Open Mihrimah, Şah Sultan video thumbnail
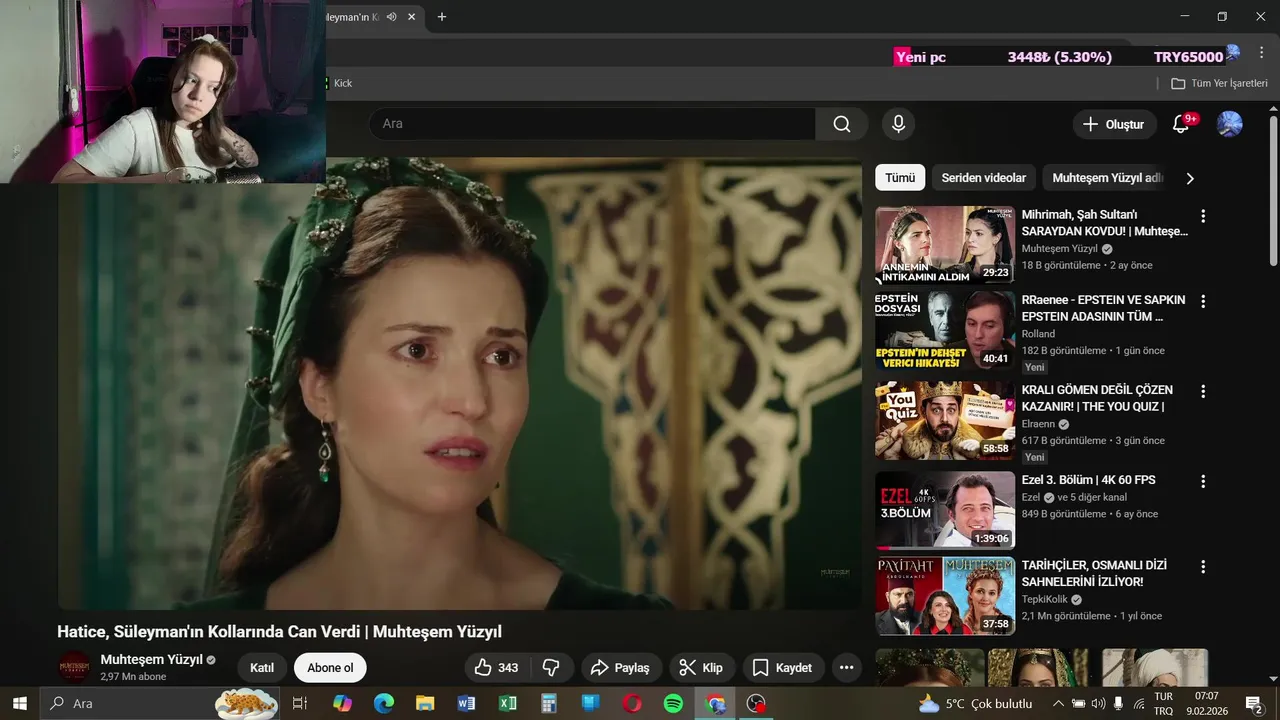The image size is (1280, 720). (945, 245)
